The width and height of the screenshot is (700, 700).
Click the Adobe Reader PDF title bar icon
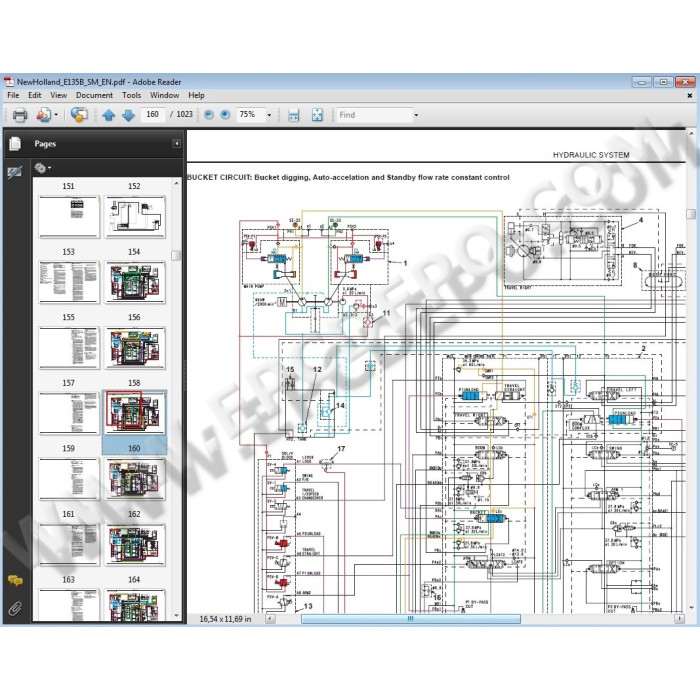pyautogui.click(x=9, y=82)
